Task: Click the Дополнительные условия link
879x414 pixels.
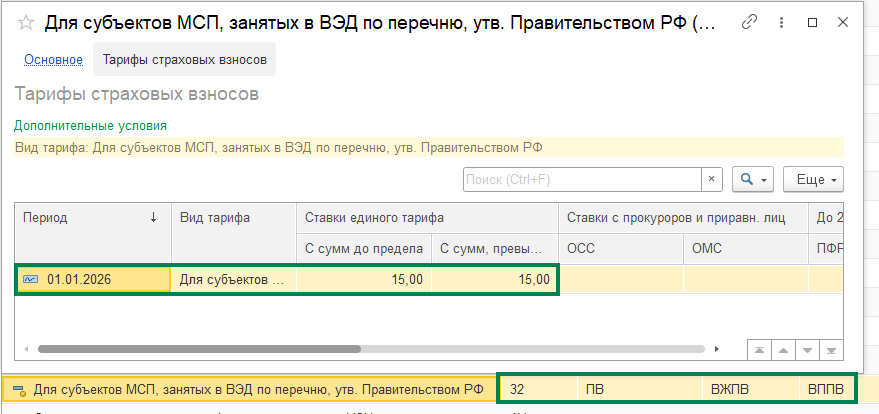Action: click(90, 126)
